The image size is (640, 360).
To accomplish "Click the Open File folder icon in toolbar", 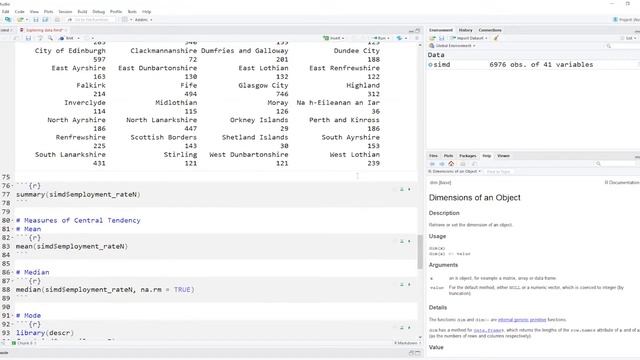I will pyautogui.click(x=20, y=20).
